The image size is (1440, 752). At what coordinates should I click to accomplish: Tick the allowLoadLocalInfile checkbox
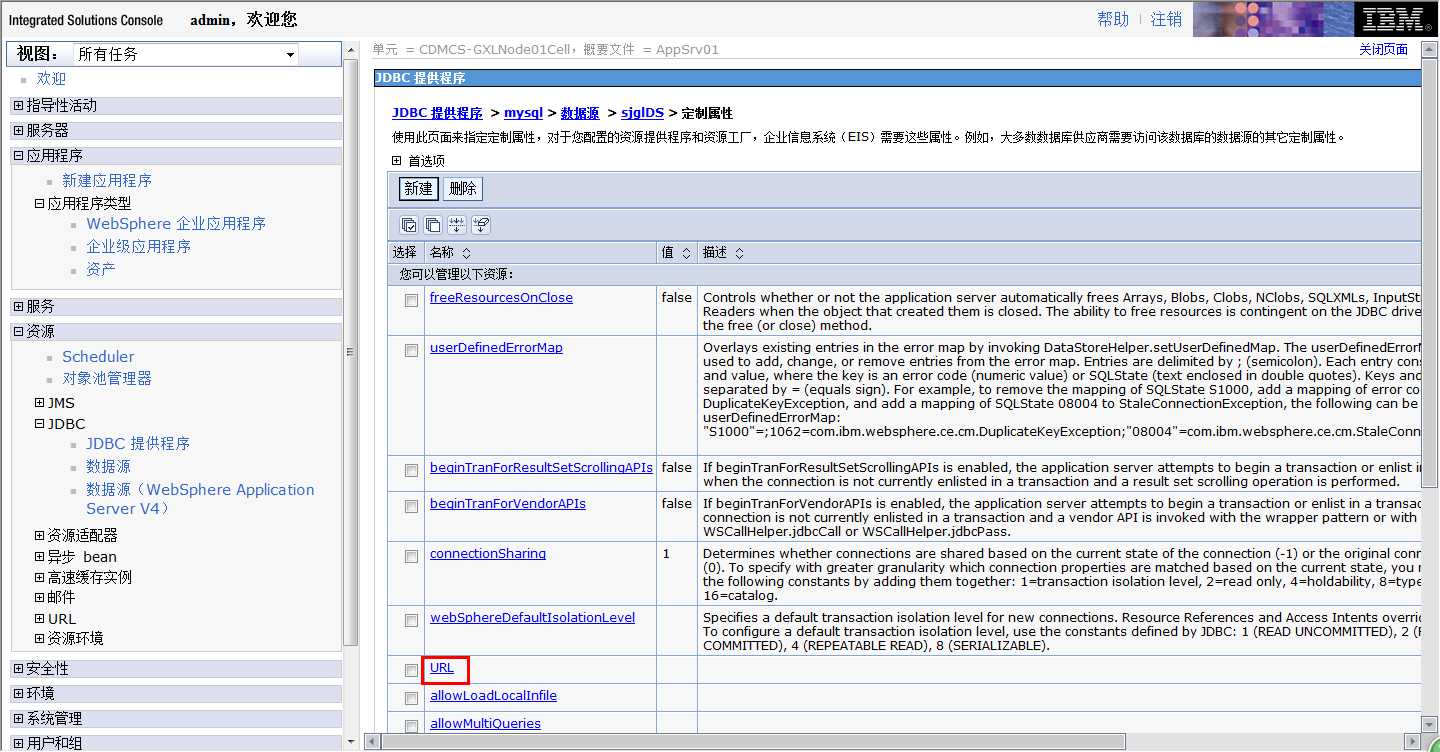point(411,698)
